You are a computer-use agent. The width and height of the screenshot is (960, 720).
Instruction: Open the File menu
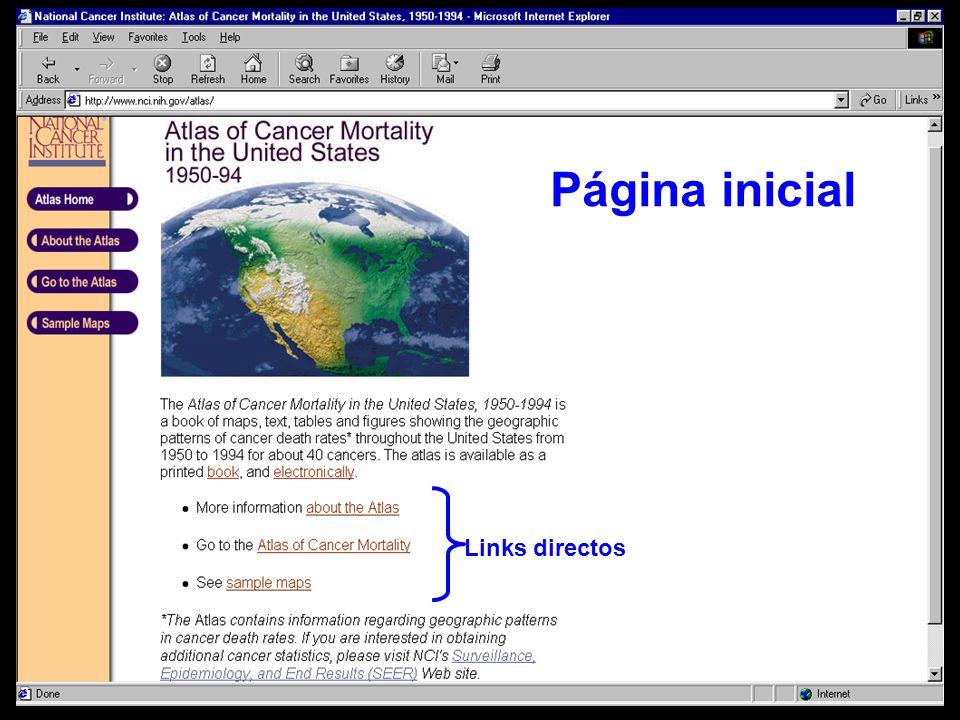(40, 37)
